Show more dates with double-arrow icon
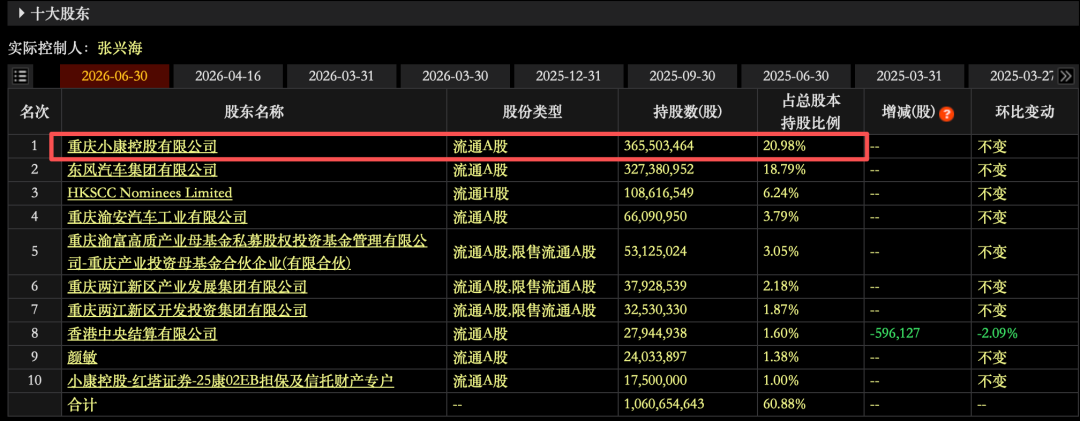The width and height of the screenshot is (1080, 421). click(x=1065, y=76)
